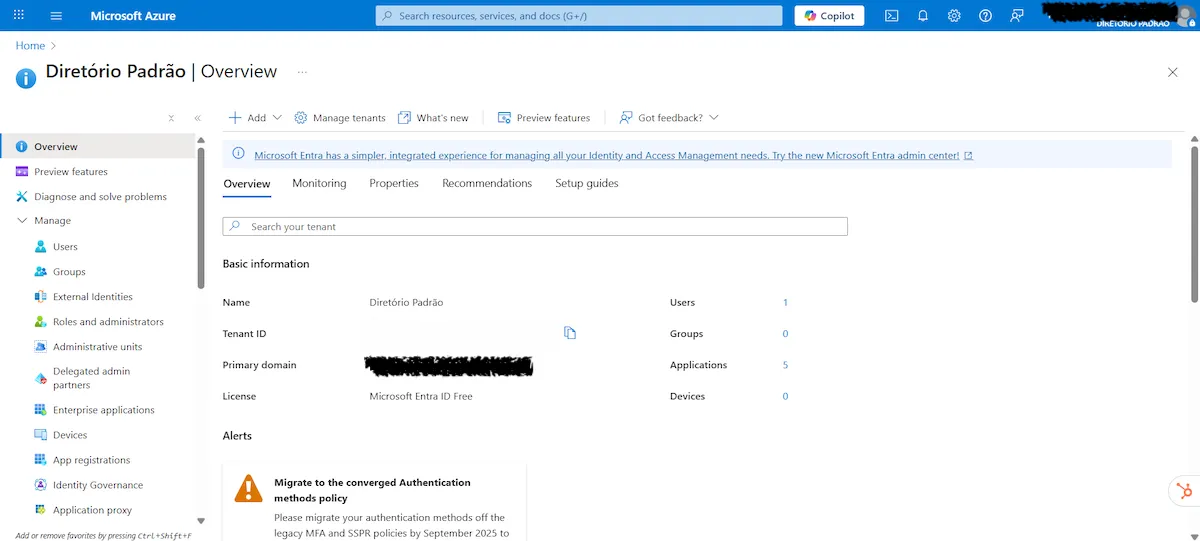
Task: Click the App registrations icon
Action: pos(41,460)
